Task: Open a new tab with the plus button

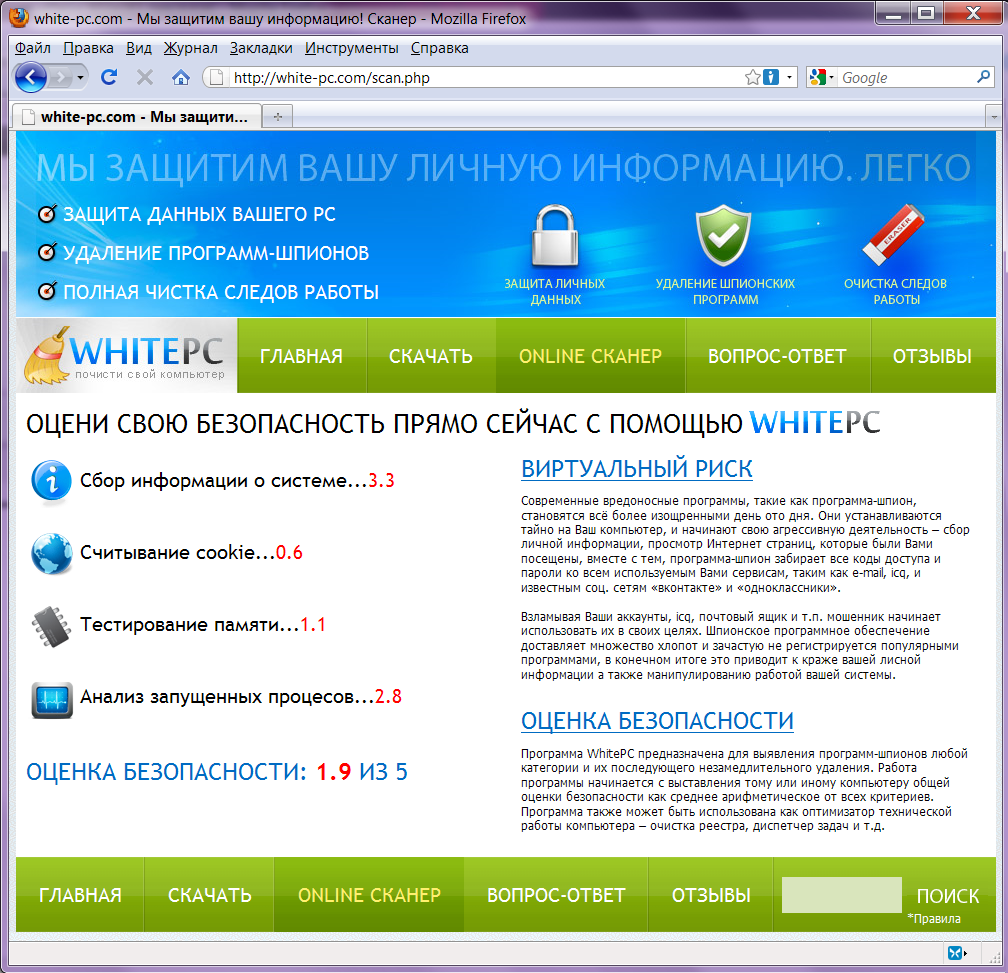Action: (x=278, y=117)
